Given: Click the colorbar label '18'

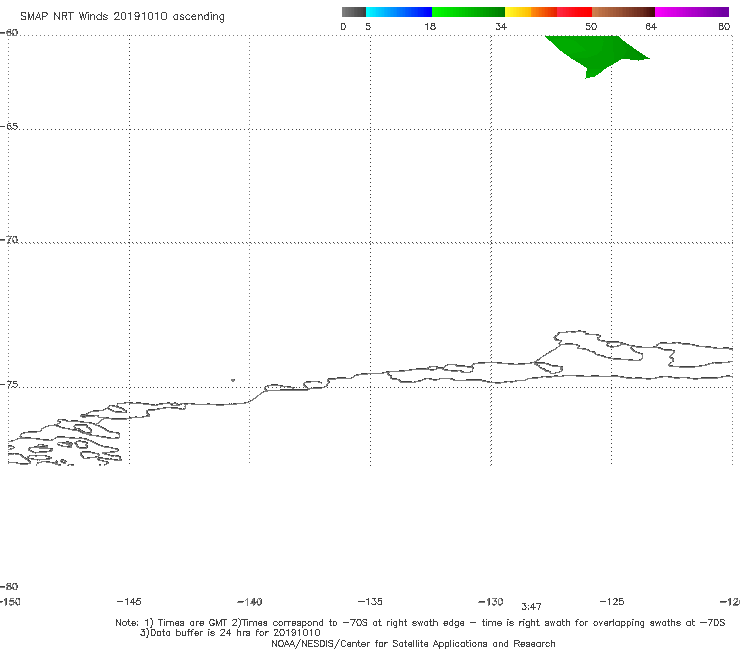Looking at the screenshot, I should [x=429, y=26].
